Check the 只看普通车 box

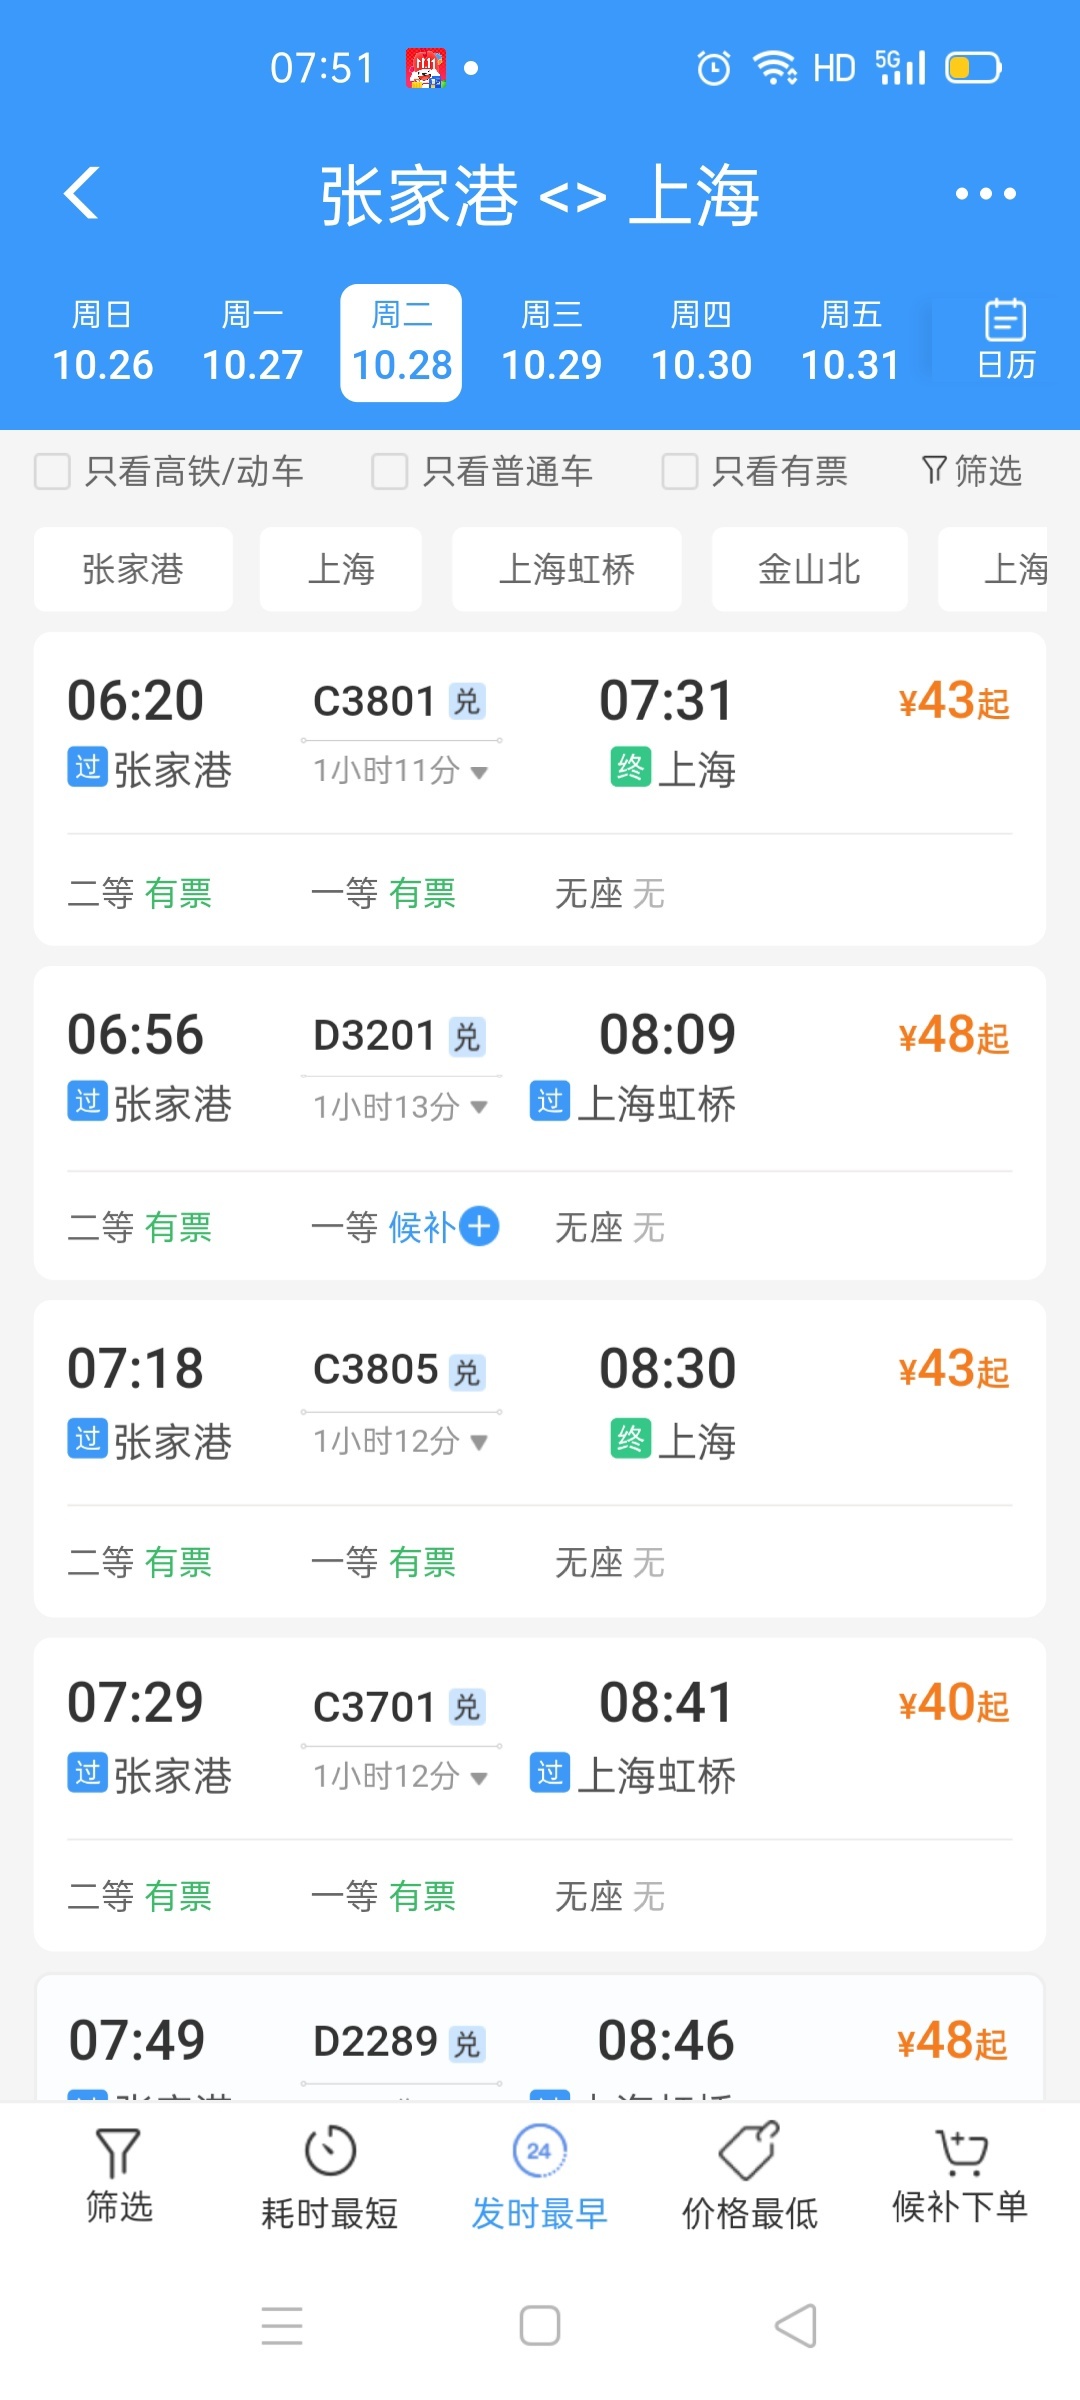[x=389, y=471]
